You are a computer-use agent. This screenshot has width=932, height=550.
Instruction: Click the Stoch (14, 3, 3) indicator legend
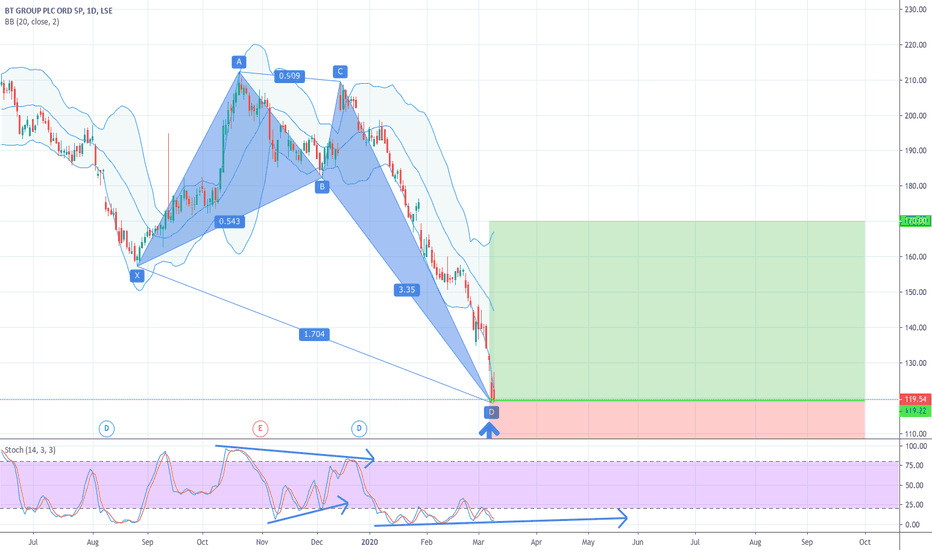click(30, 450)
